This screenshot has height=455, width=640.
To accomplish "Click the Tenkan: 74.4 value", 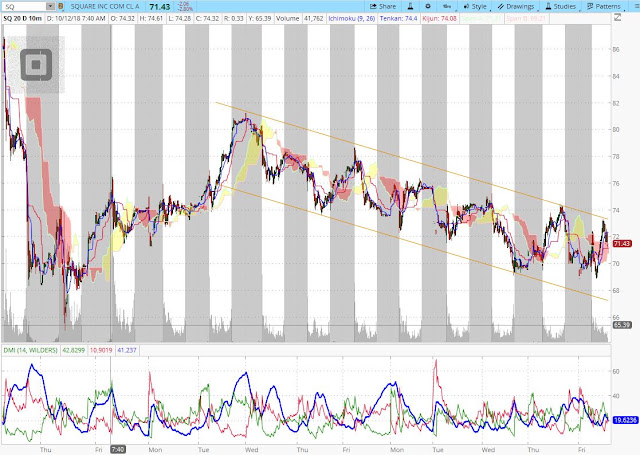I will (x=398, y=18).
